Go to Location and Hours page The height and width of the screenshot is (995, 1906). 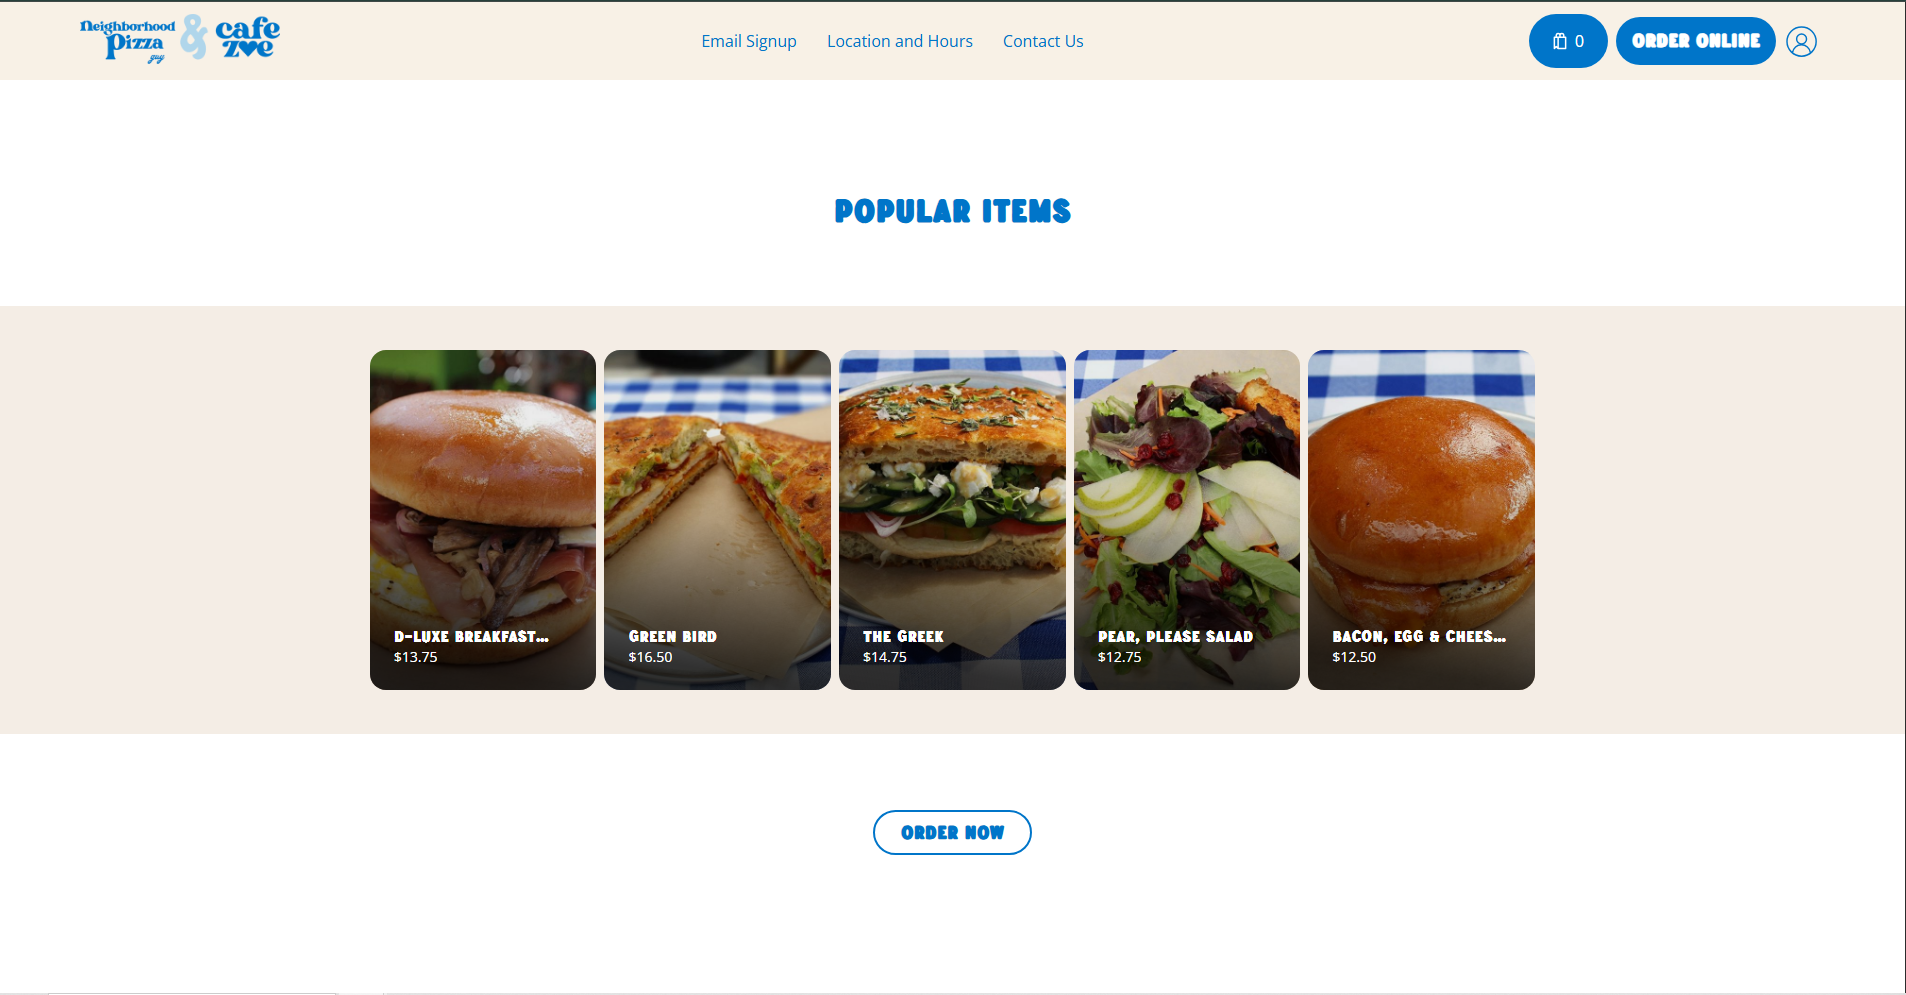click(900, 41)
